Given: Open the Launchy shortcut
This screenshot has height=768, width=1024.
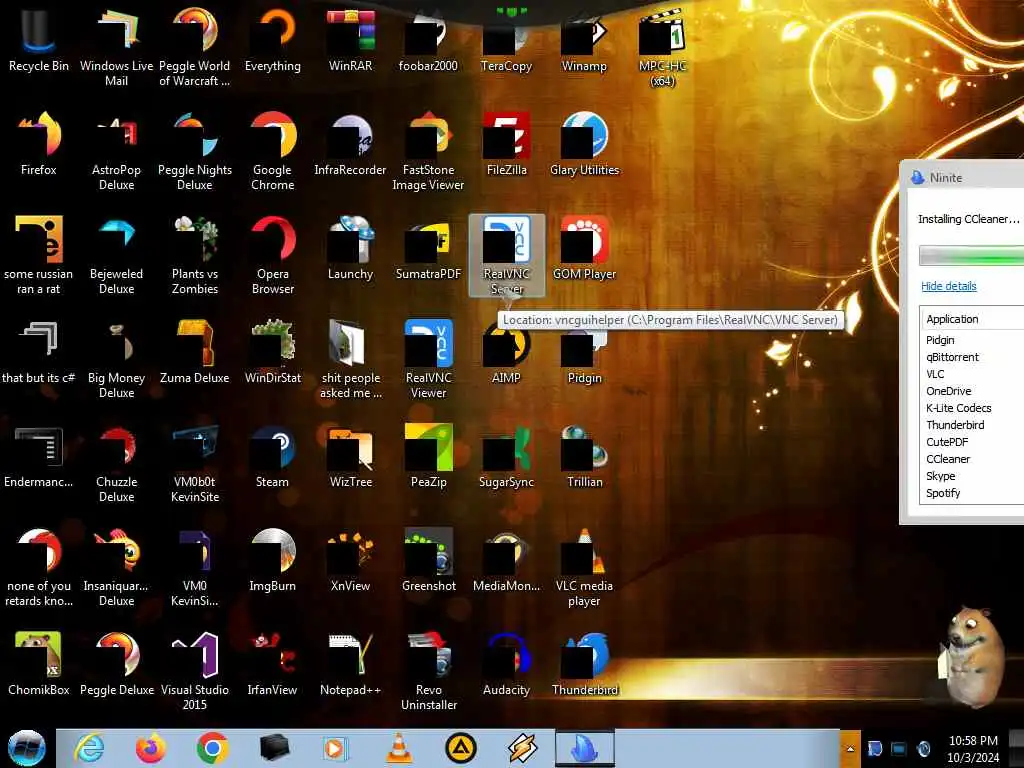Looking at the screenshot, I should point(351,248).
